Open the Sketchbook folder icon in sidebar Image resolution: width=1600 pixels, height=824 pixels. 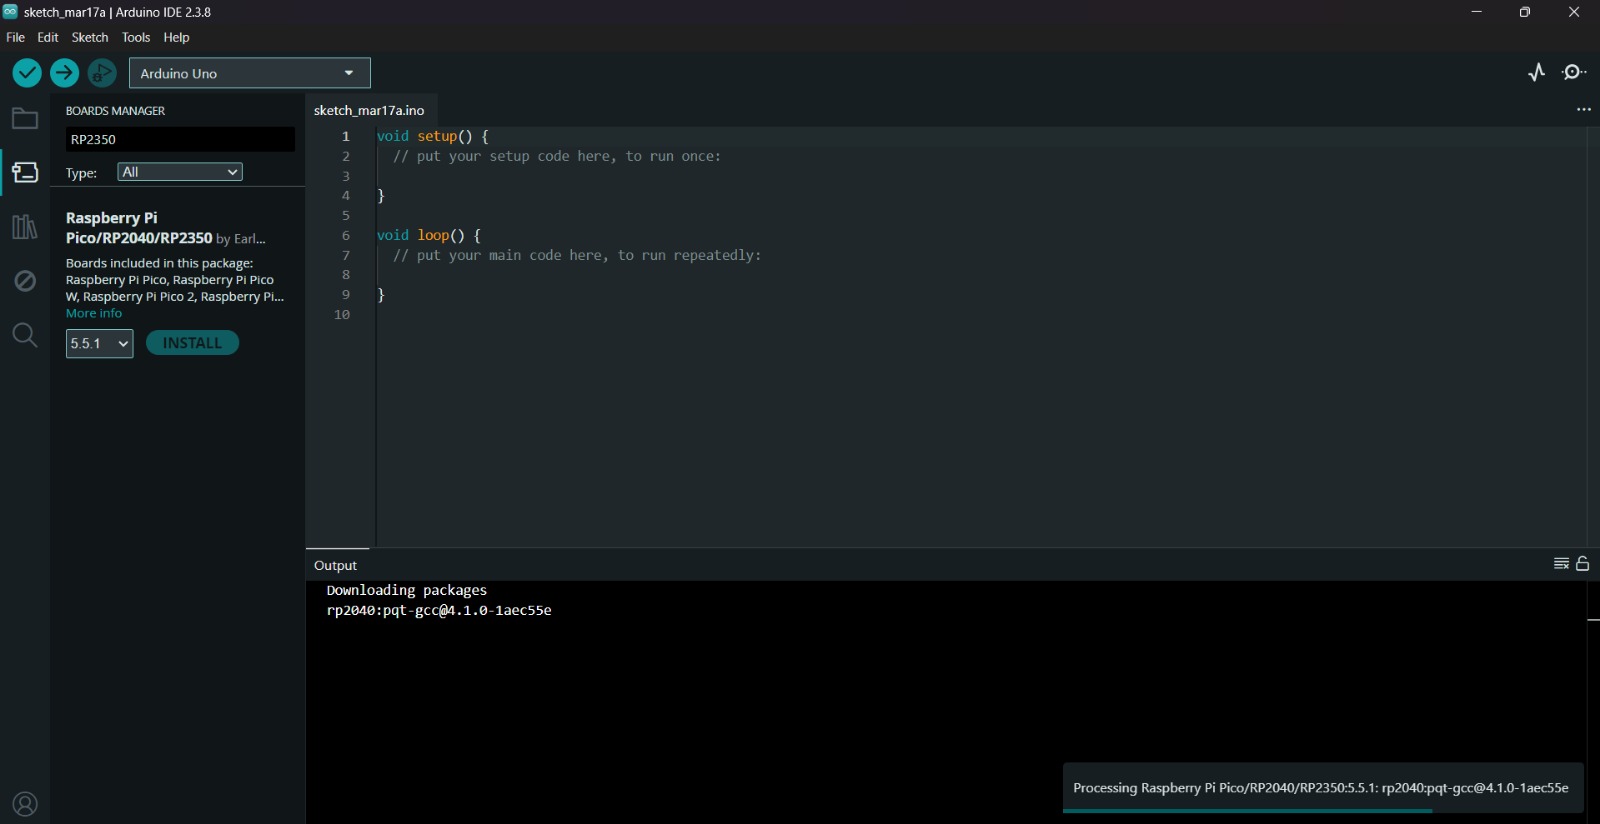click(25, 119)
